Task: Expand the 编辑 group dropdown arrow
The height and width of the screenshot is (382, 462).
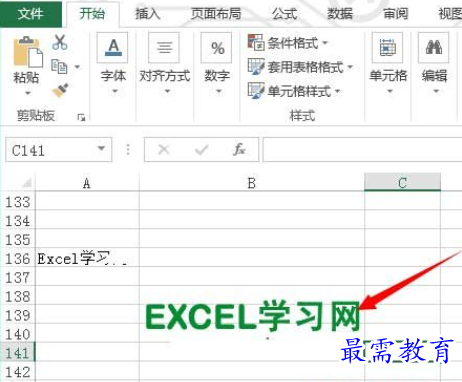Action: coord(436,91)
